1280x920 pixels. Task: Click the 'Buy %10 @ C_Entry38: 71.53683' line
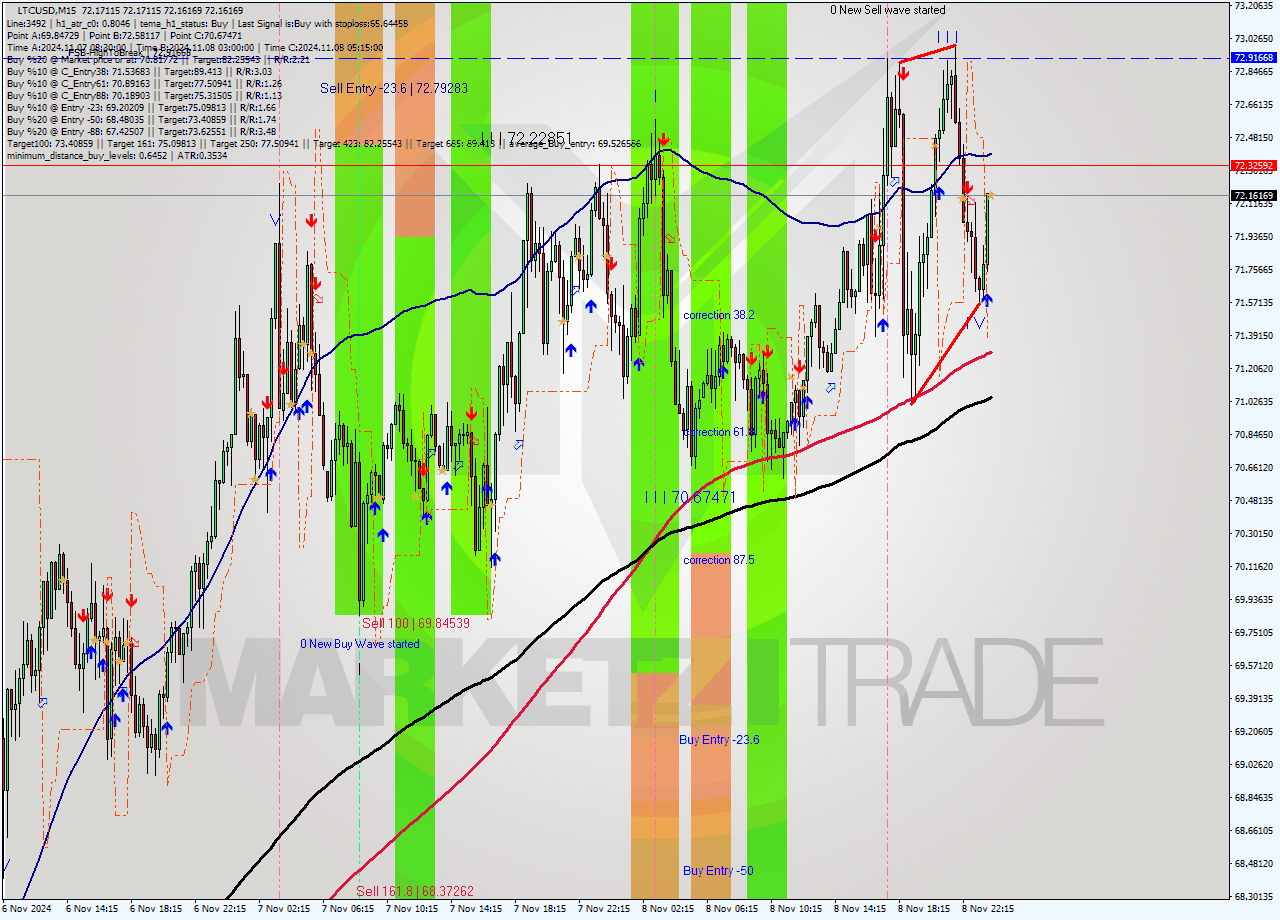pos(139,71)
